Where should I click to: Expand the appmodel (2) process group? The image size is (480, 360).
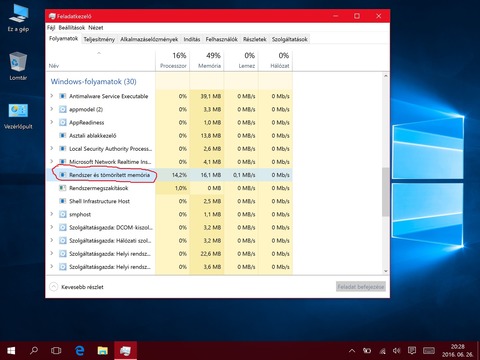point(52,109)
